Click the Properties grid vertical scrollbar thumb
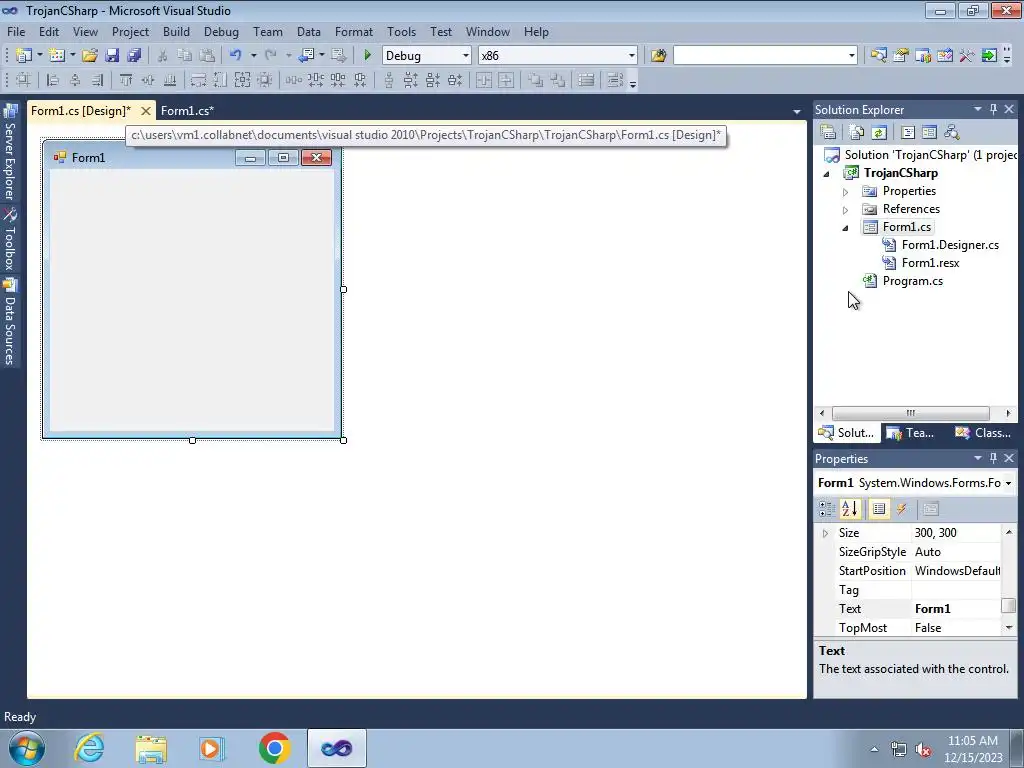The image size is (1024, 768). tap(1008, 605)
